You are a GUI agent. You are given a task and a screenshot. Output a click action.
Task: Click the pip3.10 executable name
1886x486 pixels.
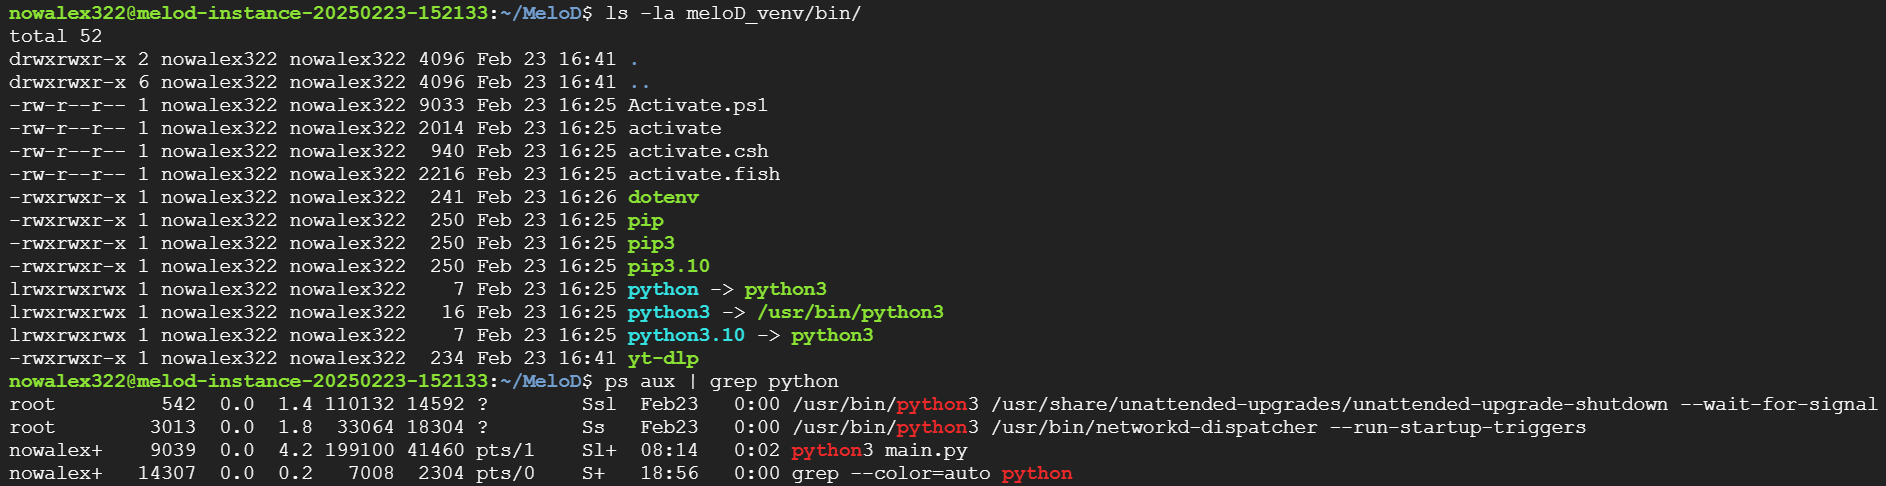click(x=668, y=266)
